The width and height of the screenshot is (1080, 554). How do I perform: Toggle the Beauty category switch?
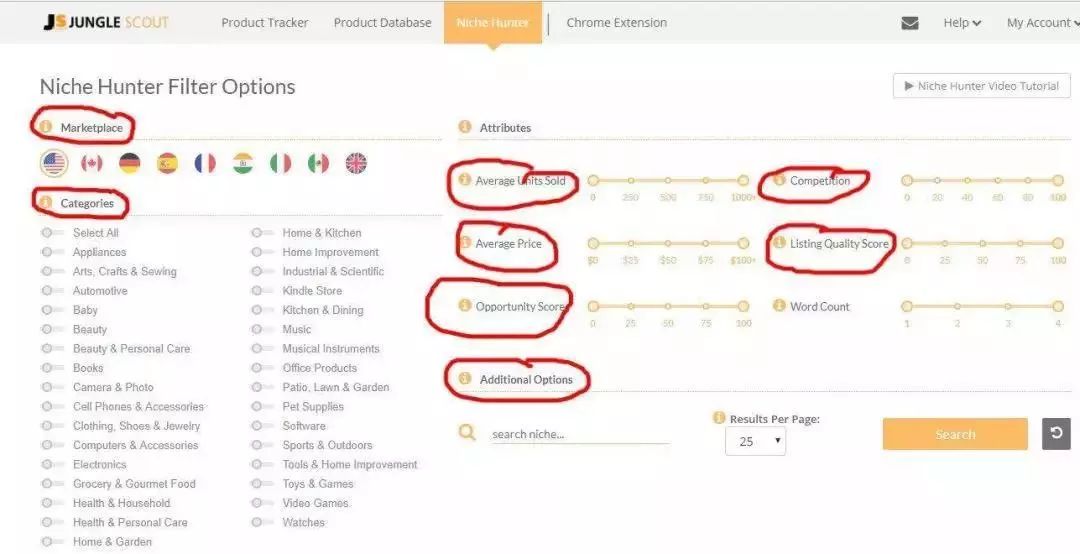coord(52,329)
